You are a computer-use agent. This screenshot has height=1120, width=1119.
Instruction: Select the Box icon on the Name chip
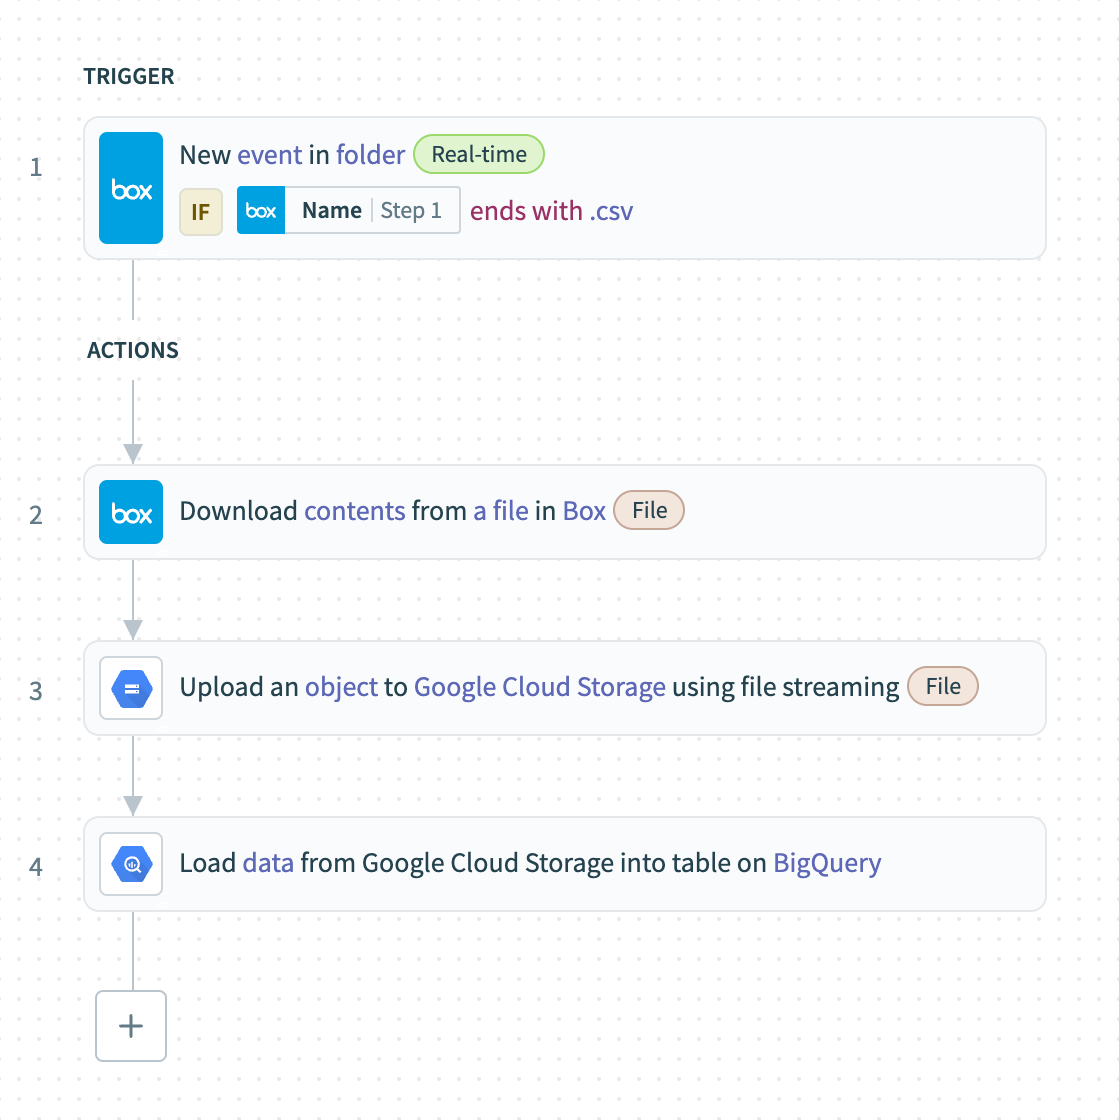(x=260, y=210)
